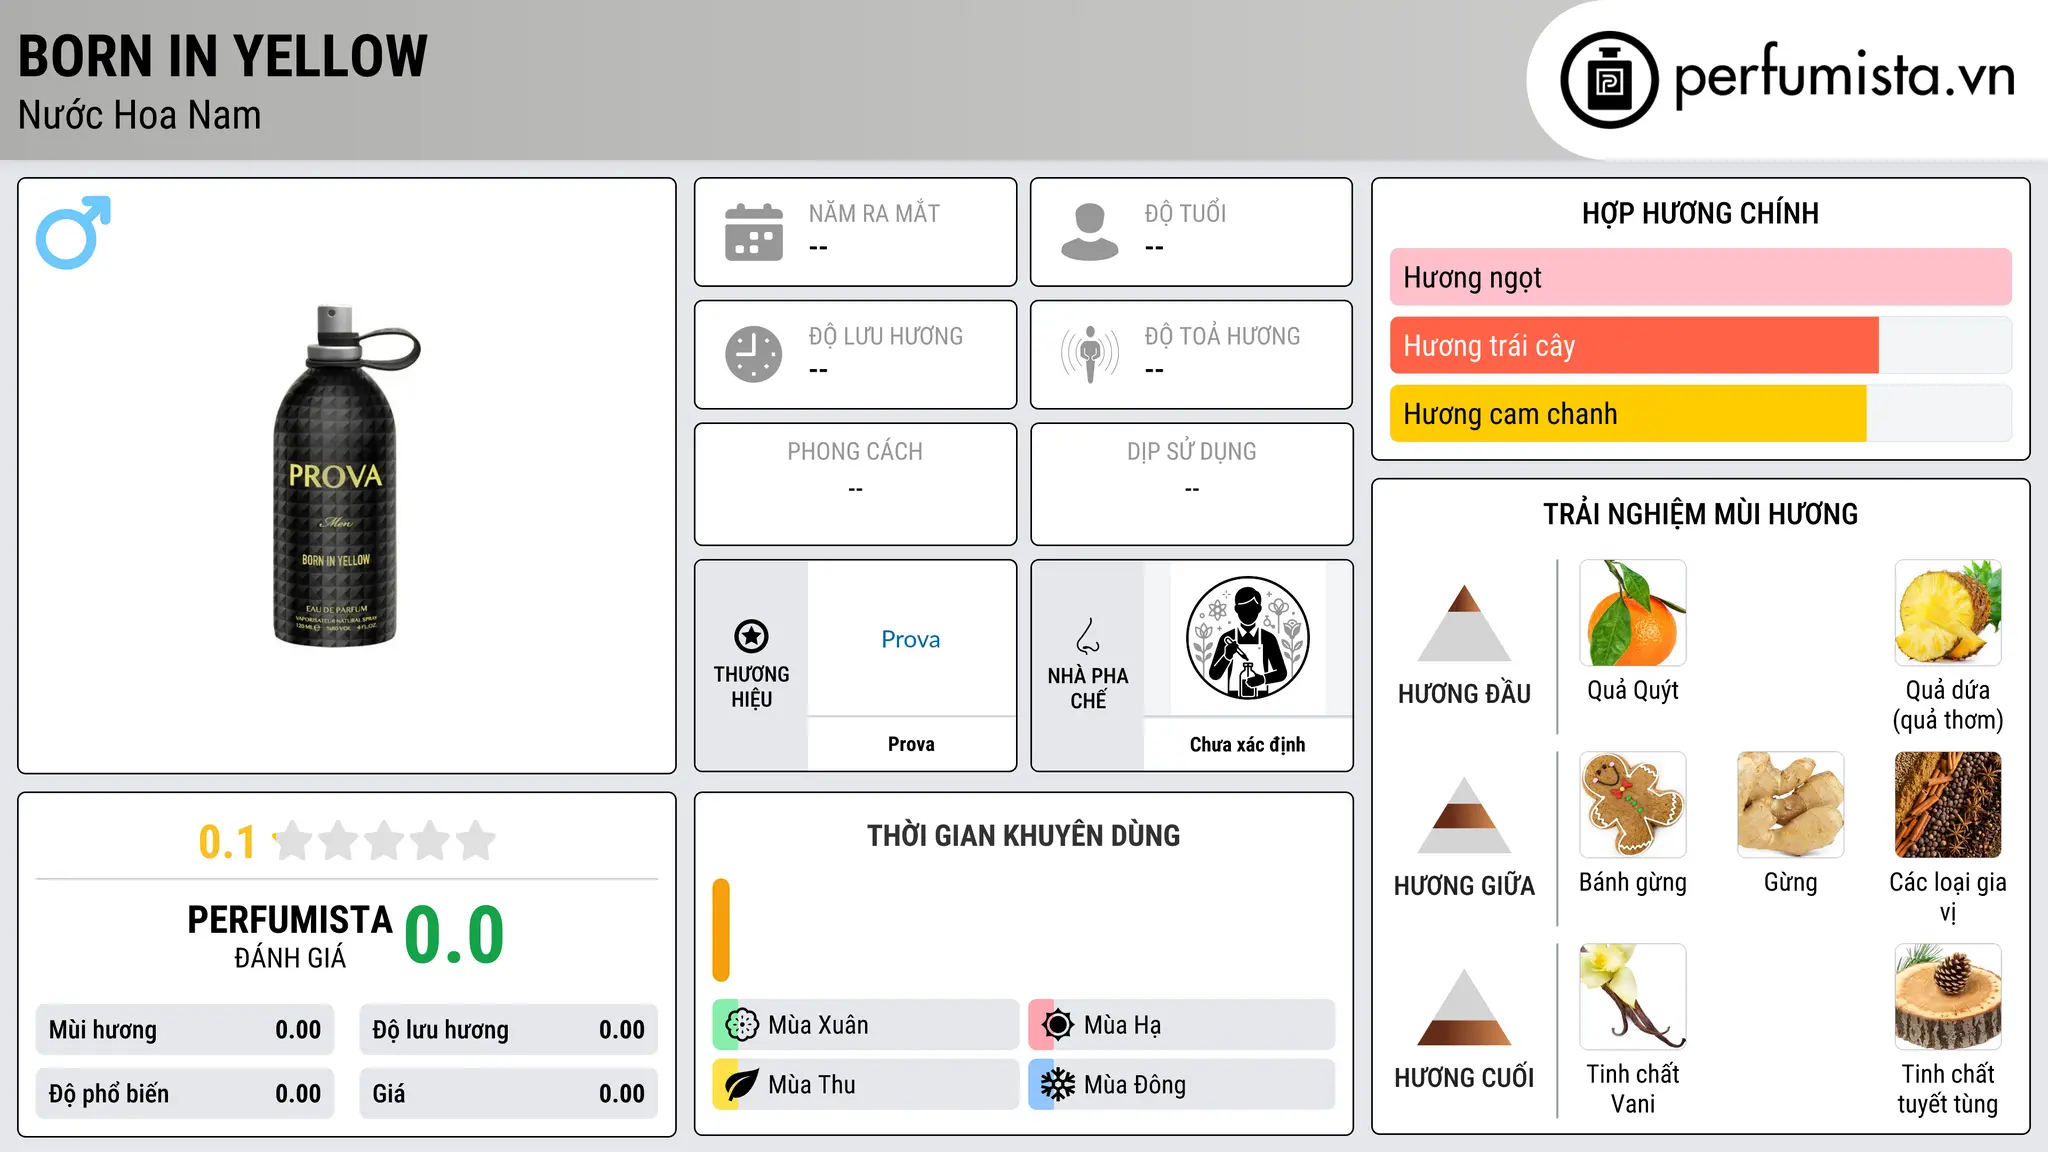Click the blue male gender symbol

tap(73, 233)
